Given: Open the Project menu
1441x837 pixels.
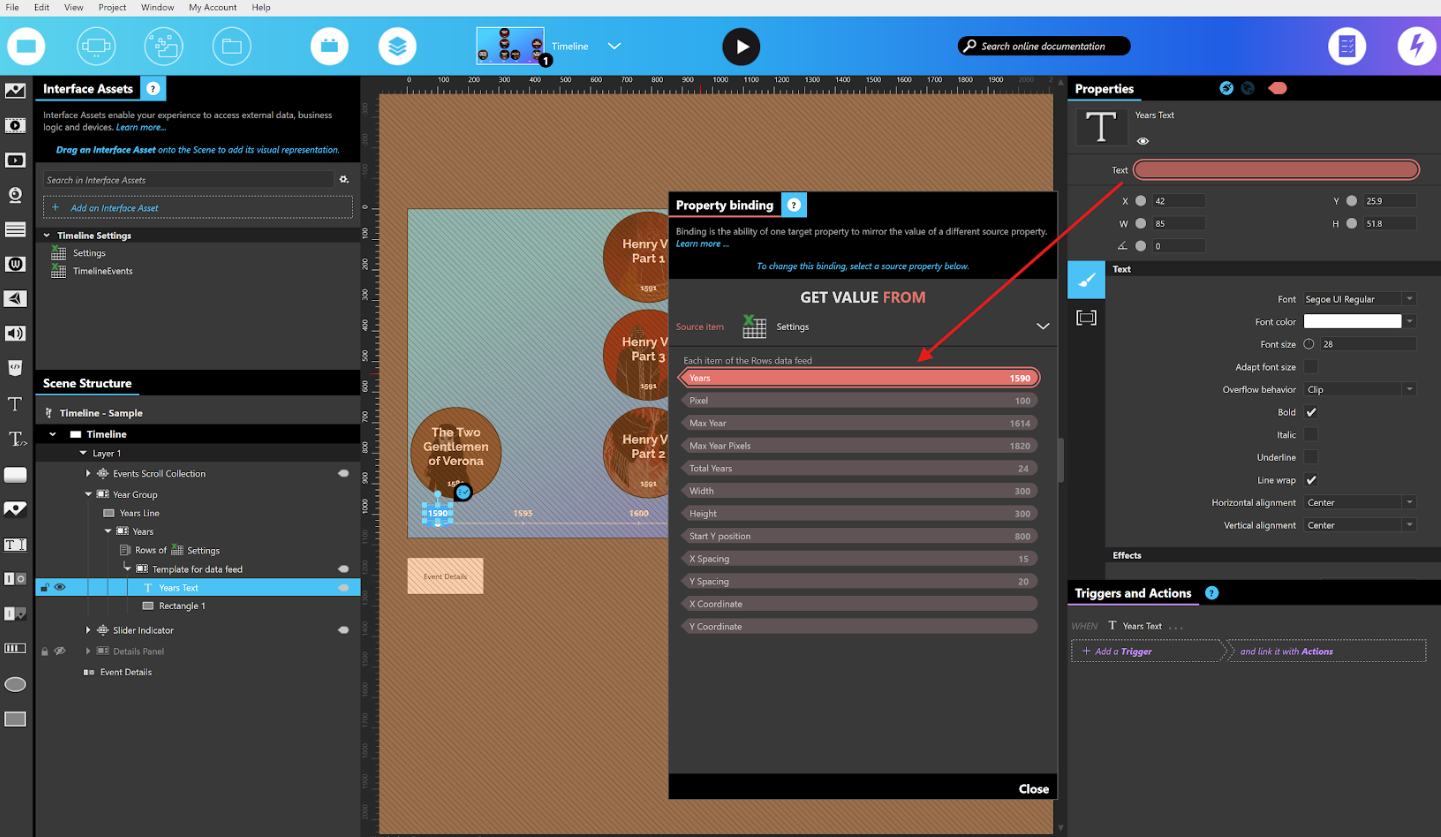Looking at the screenshot, I should click(112, 7).
